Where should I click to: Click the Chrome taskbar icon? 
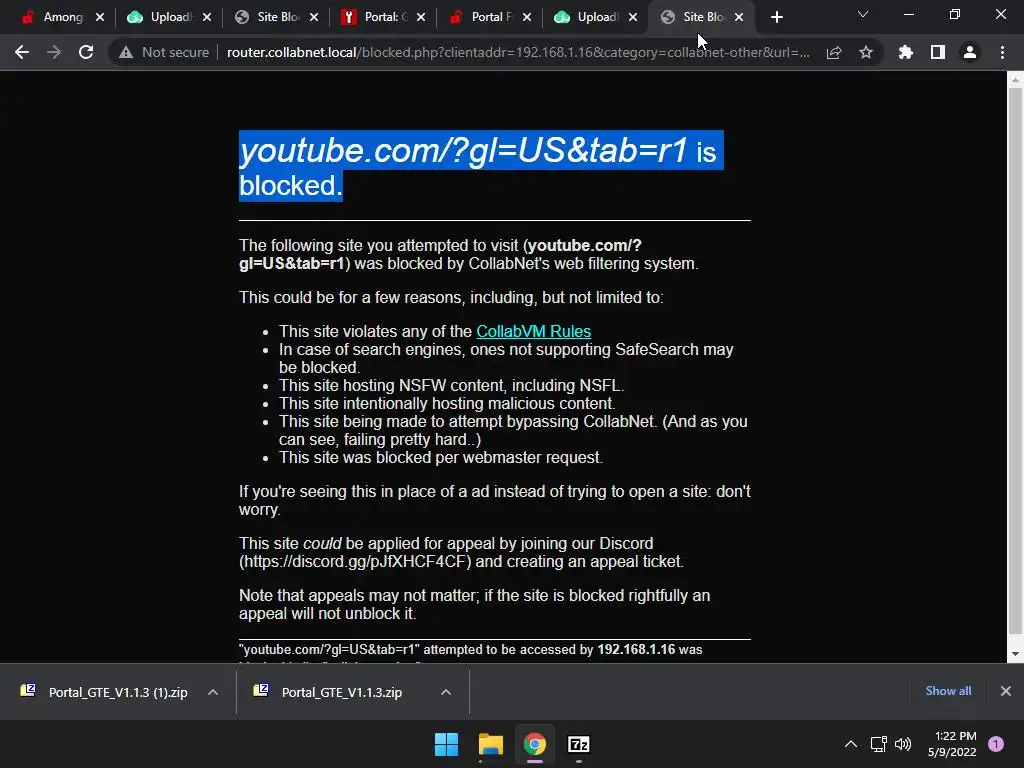[x=534, y=744]
